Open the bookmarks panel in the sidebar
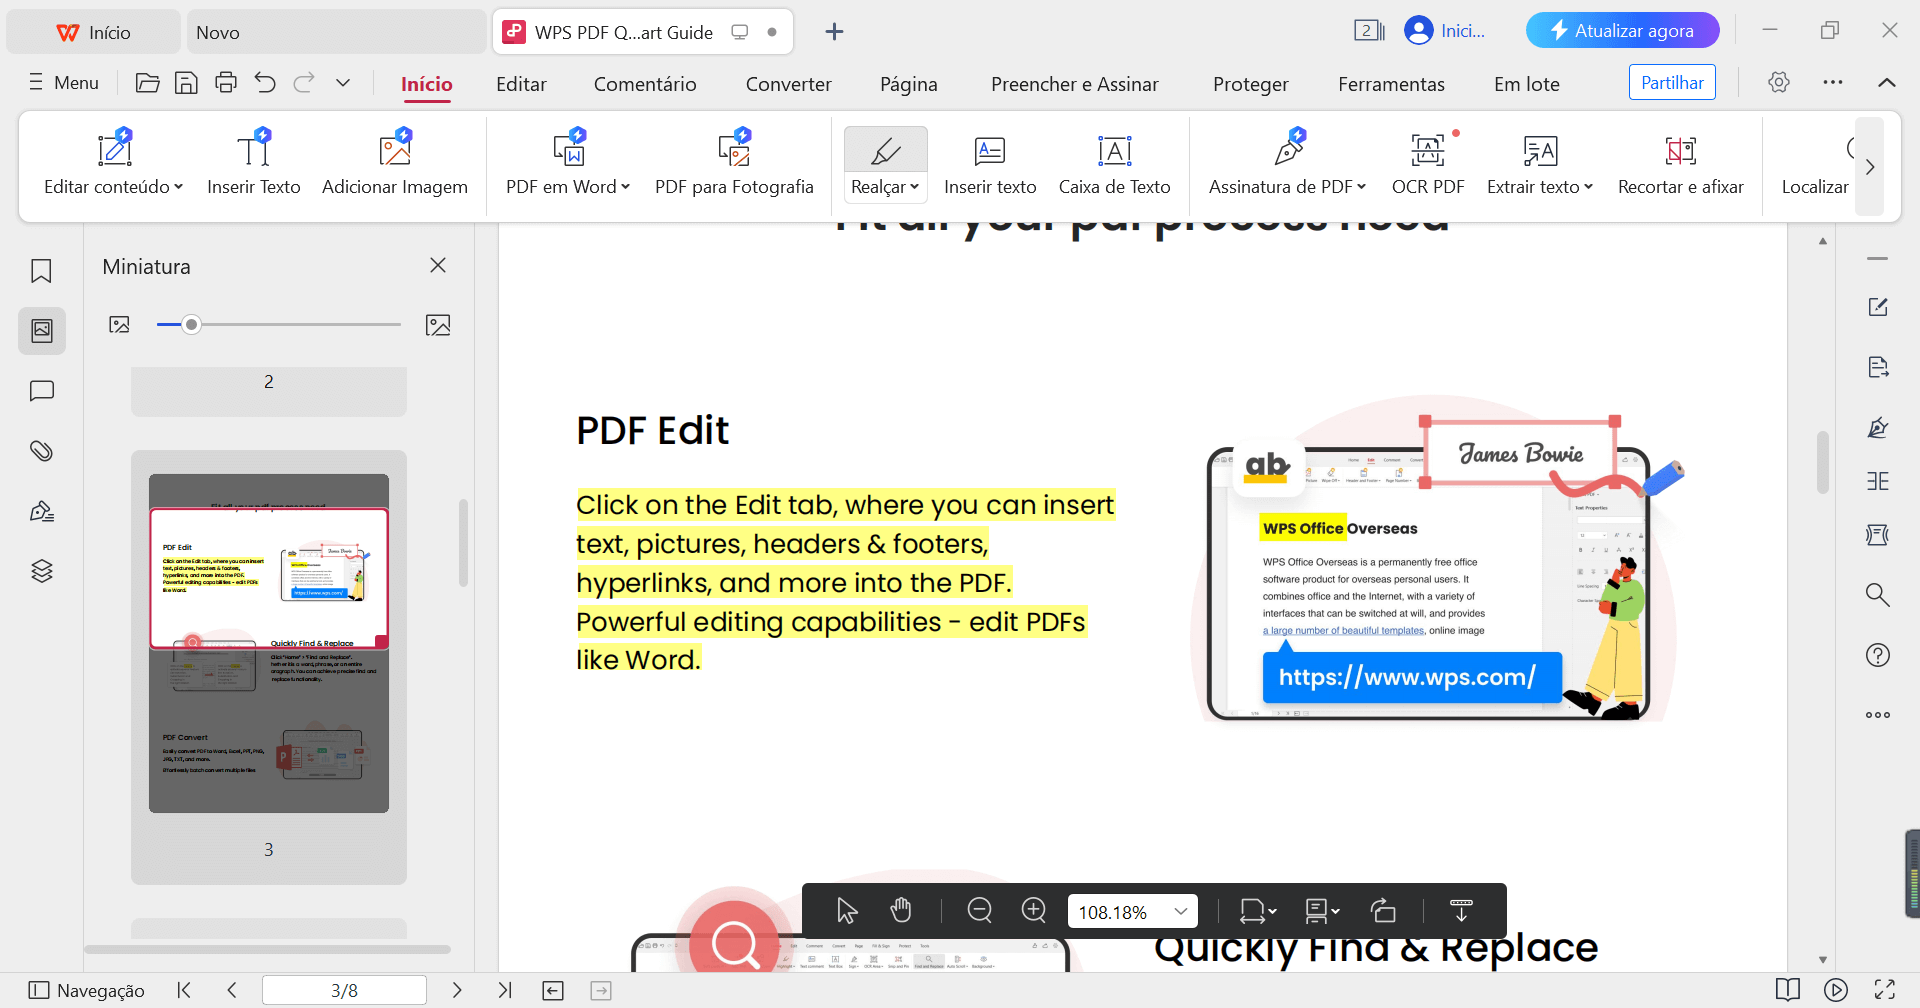Viewport: 1920px width, 1008px height. pos(41,270)
